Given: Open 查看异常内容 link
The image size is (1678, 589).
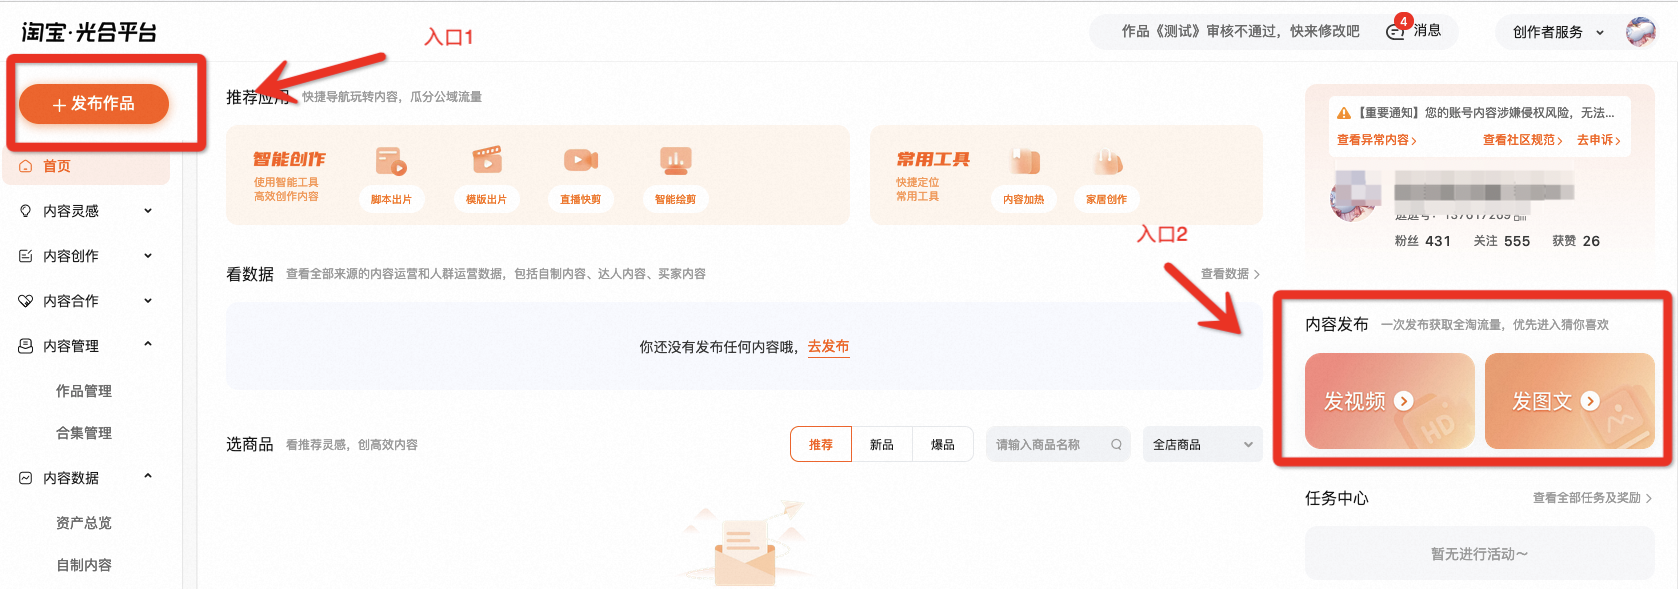Looking at the screenshot, I should 1377,140.
